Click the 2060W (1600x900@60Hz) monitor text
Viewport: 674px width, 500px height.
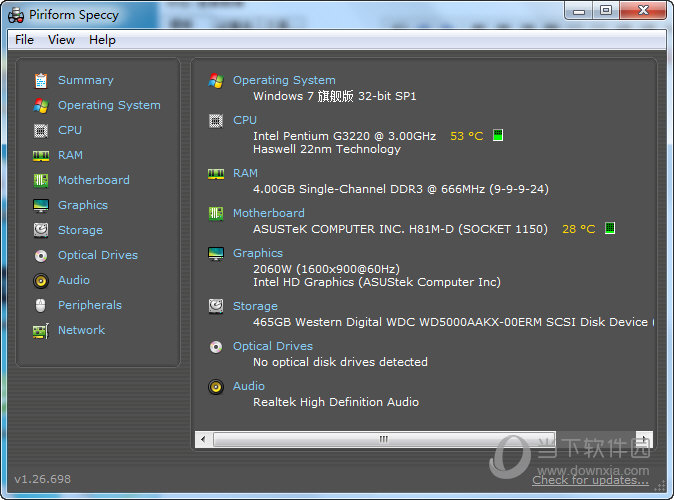click(x=327, y=269)
